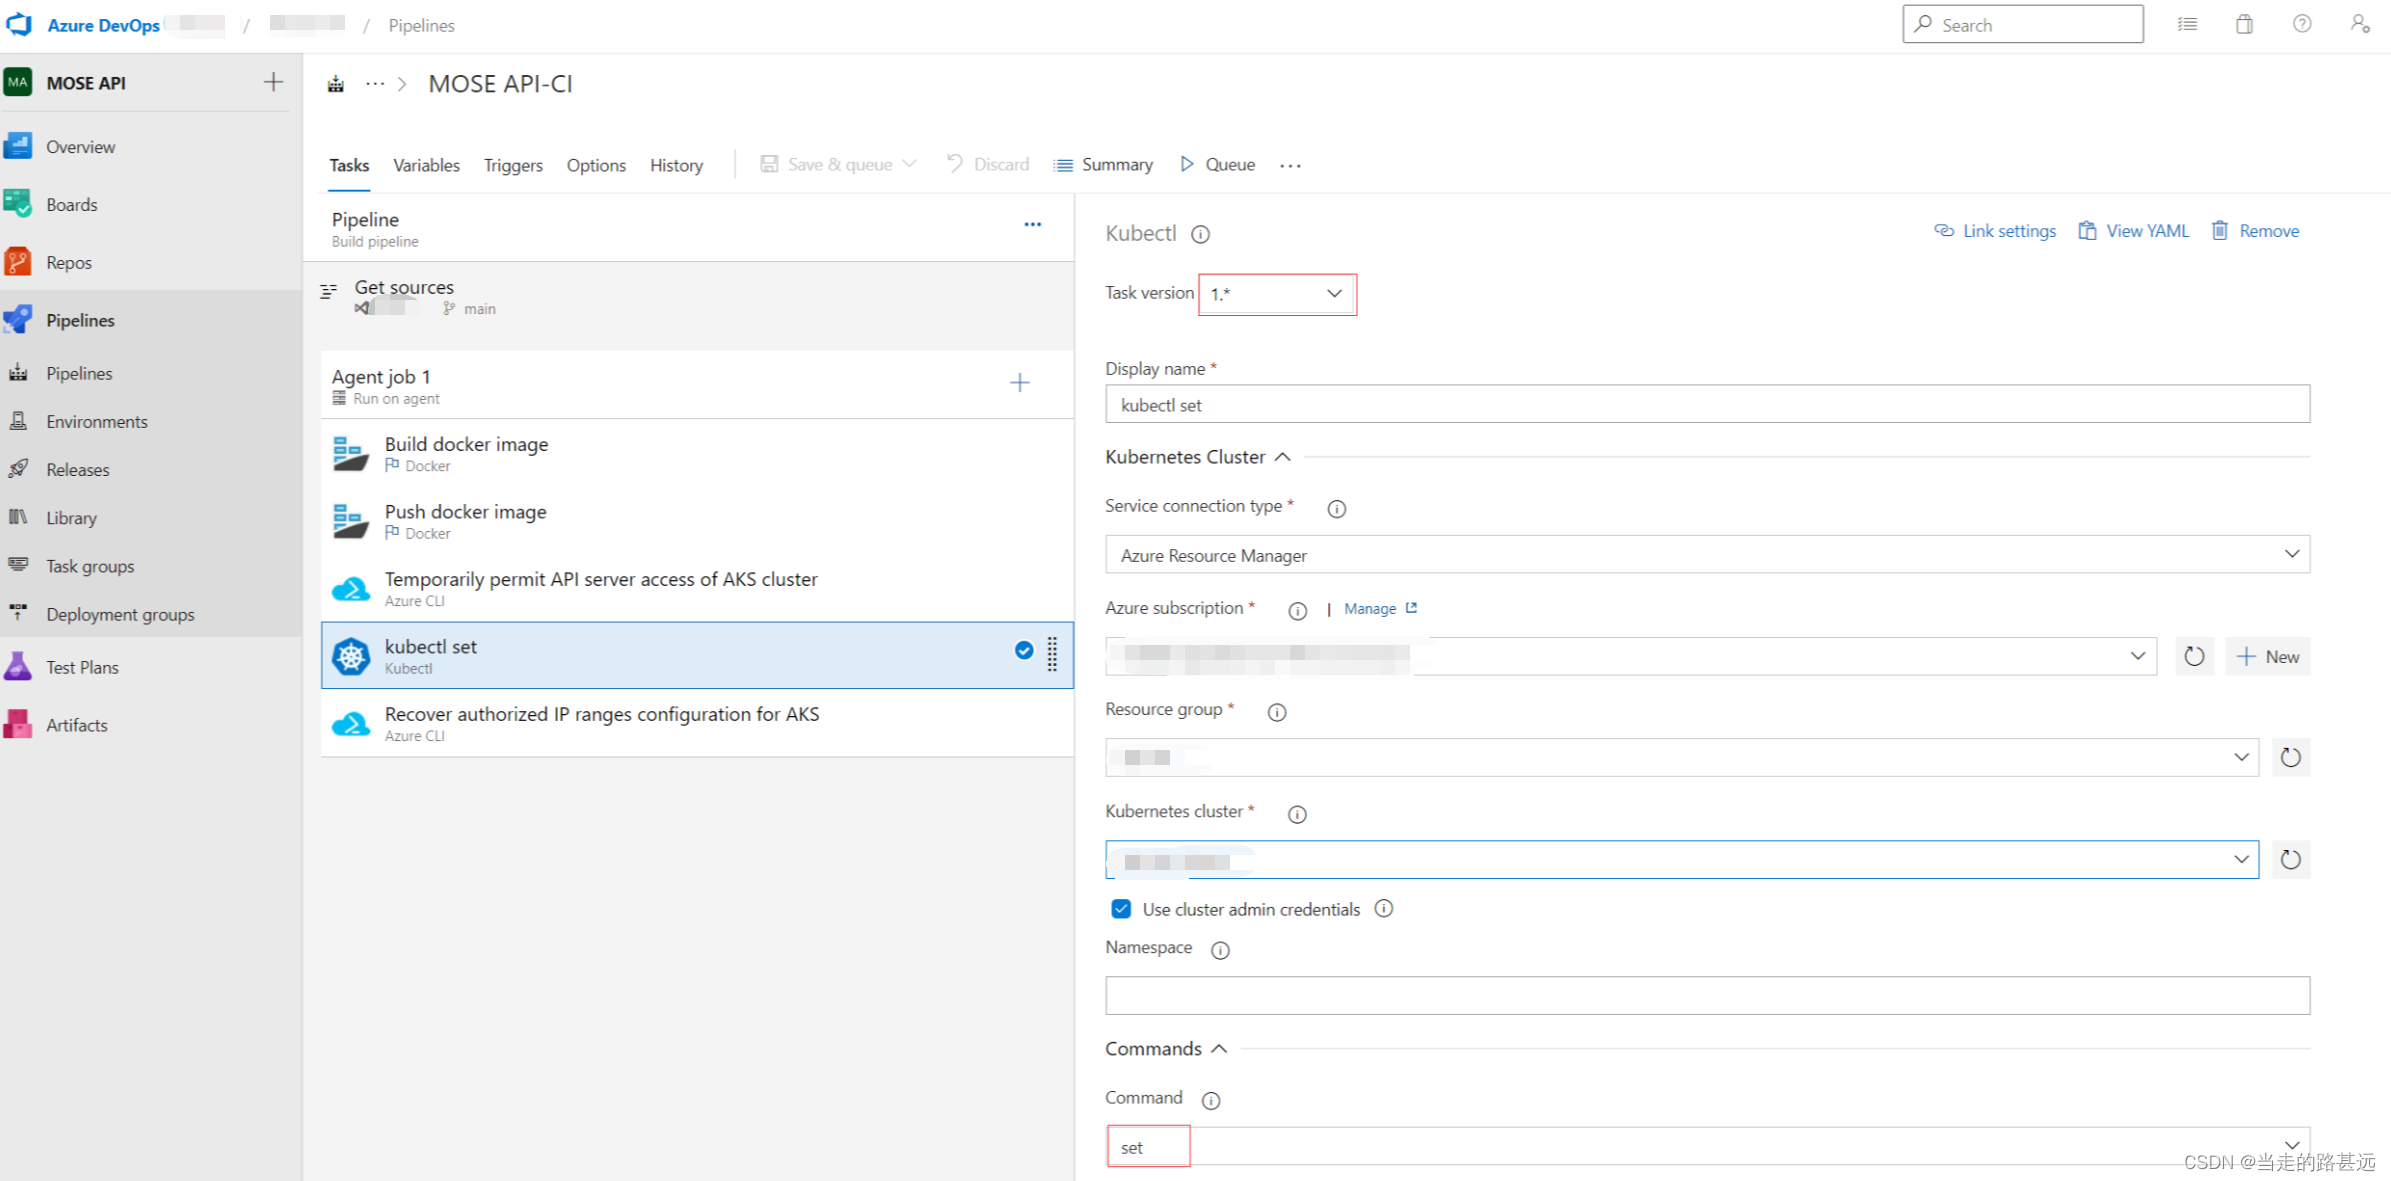The height and width of the screenshot is (1181, 2391).
Task: Refresh the Azure subscription list
Action: pyautogui.click(x=2194, y=657)
